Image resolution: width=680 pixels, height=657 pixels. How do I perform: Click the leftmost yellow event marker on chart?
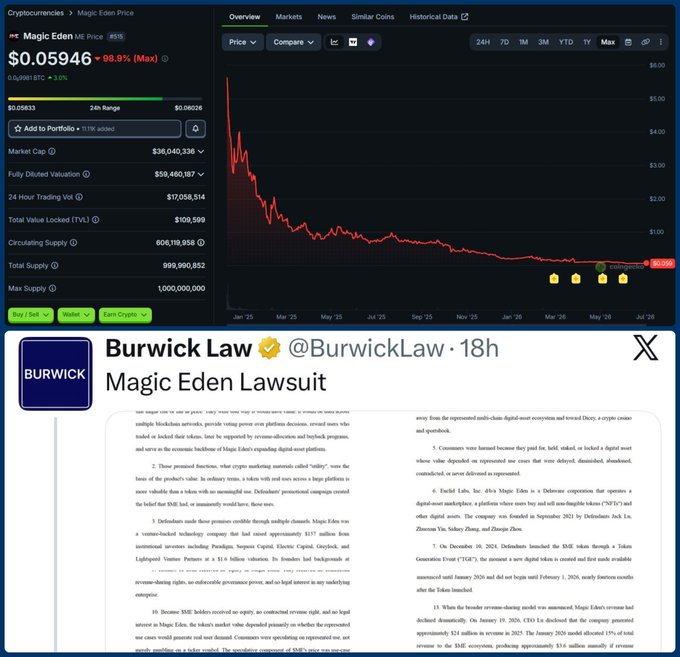pos(554,278)
